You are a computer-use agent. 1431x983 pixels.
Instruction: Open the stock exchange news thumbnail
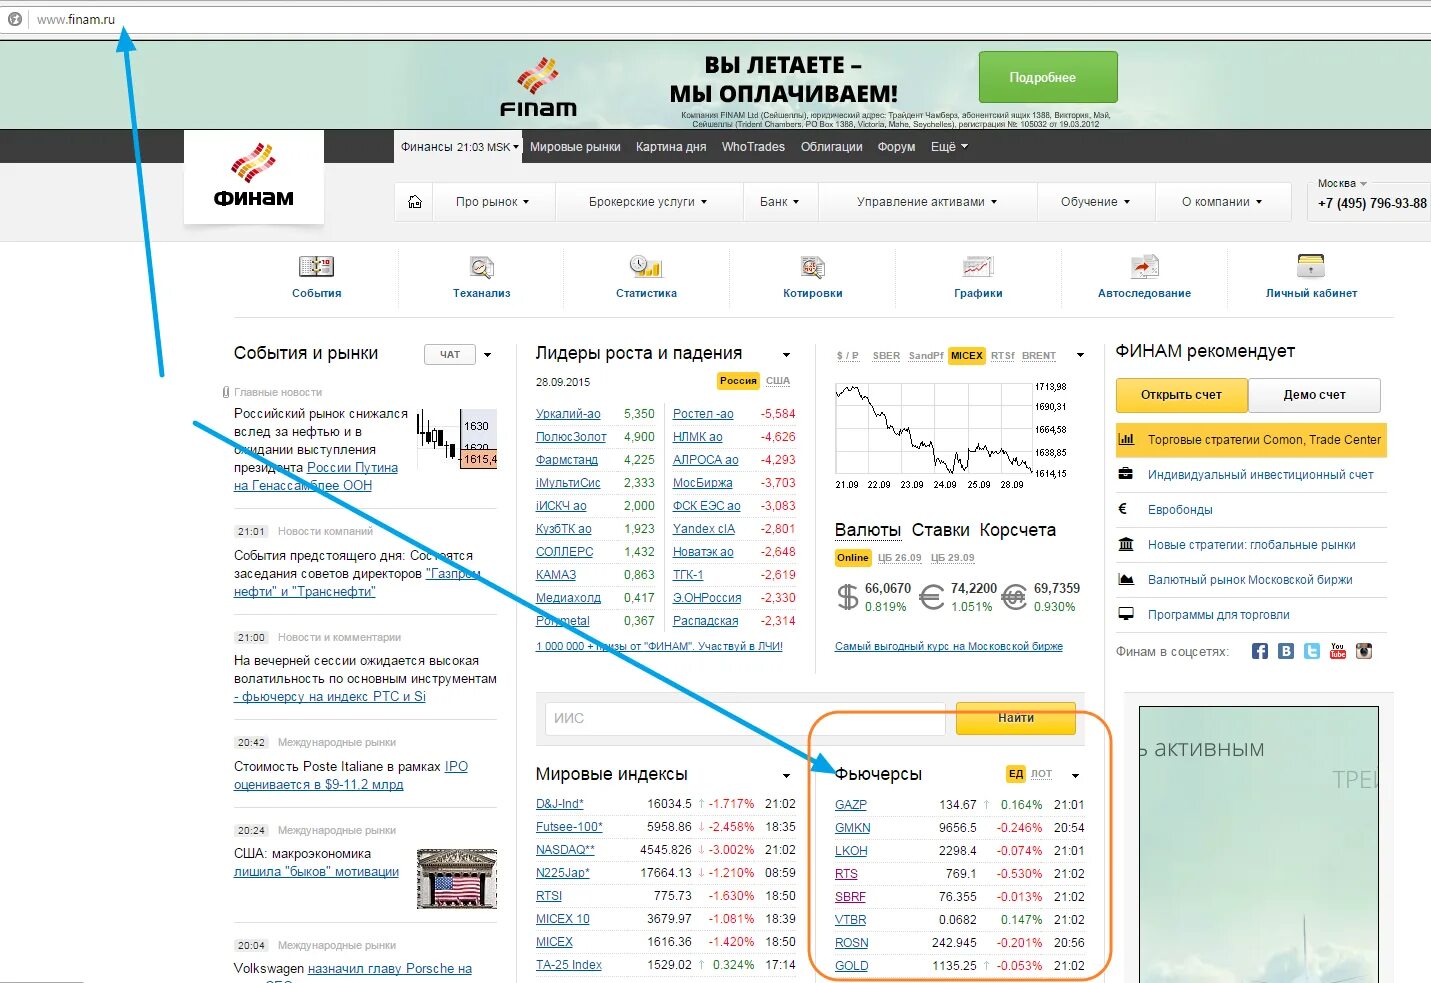pyautogui.click(x=457, y=878)
